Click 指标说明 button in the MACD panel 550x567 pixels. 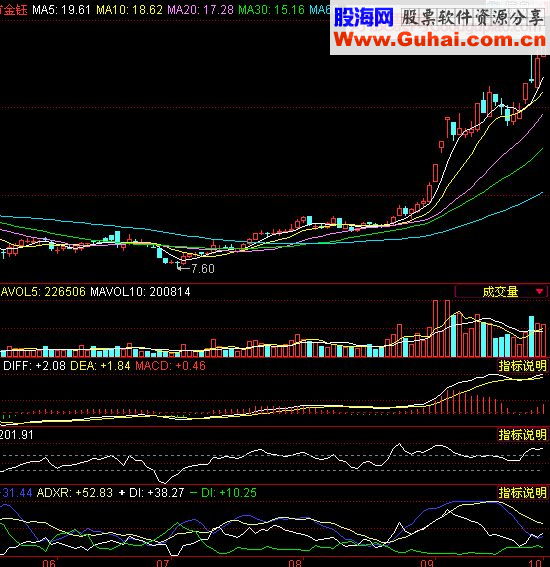pos(523,366)
